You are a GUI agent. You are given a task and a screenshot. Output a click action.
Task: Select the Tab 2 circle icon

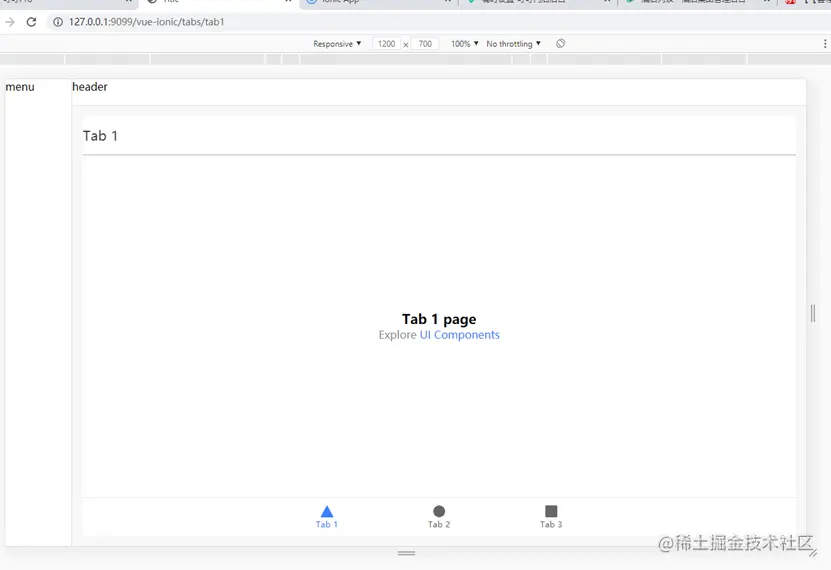click(439, 511)
